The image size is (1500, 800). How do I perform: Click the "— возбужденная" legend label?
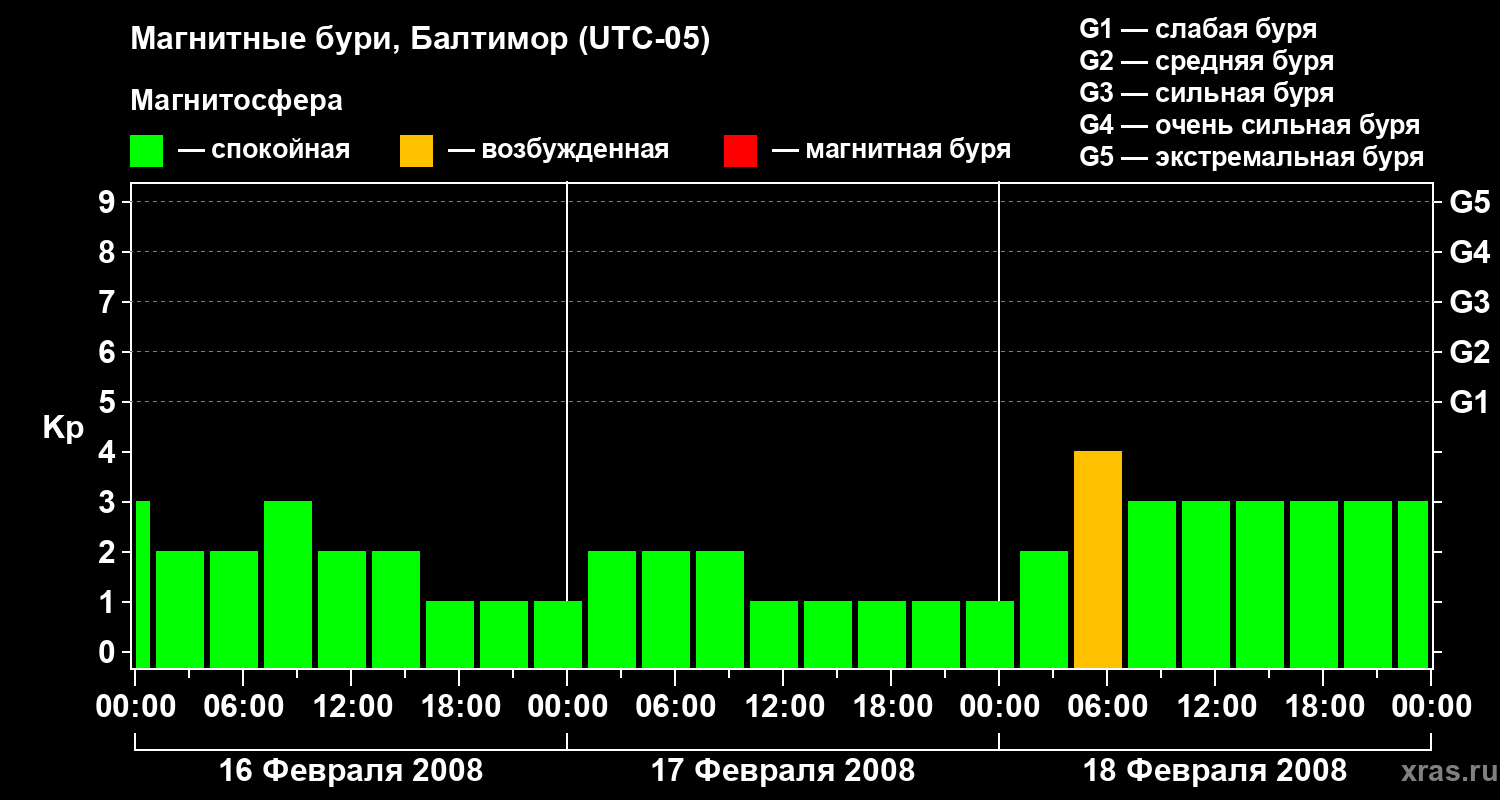pyautogui.click(x=558, y=151)
